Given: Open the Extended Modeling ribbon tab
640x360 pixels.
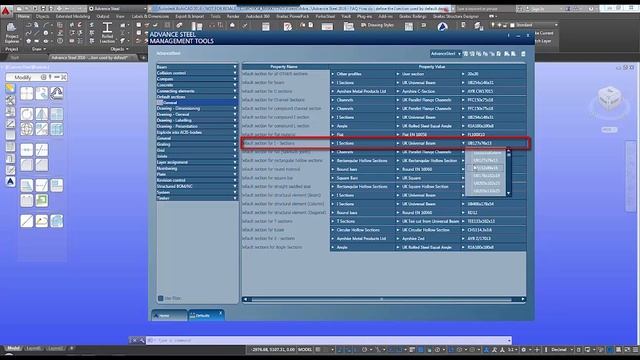Looking at the screenshot, I should pyautogui.click(x=73, y=16).
